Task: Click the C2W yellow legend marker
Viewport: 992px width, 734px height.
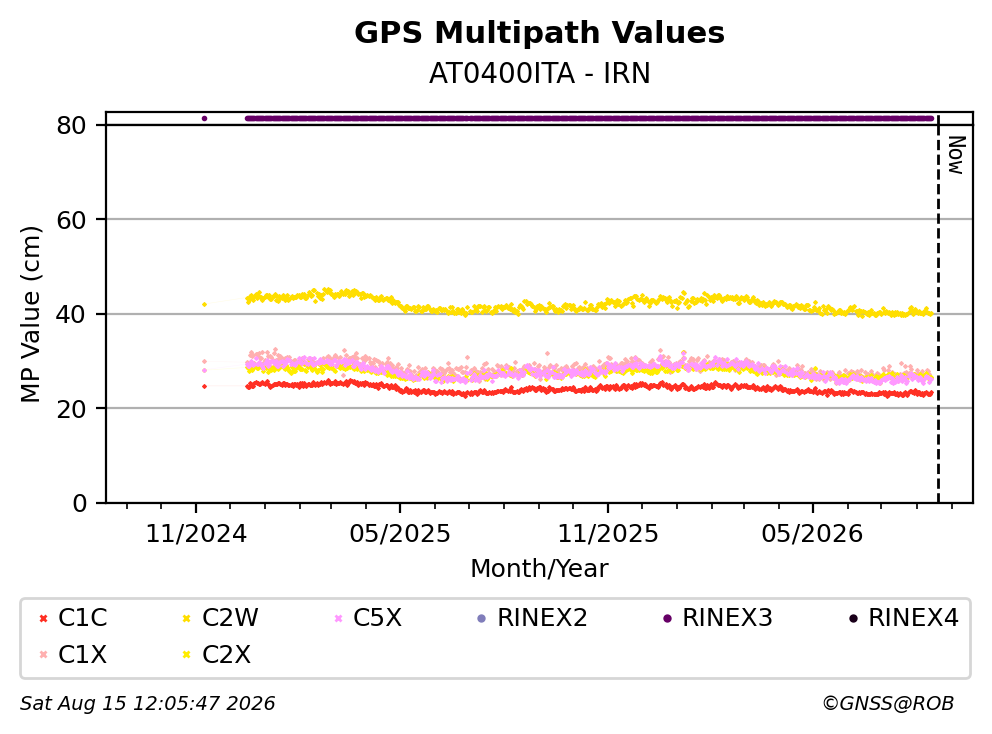Action: coord(187,618)
